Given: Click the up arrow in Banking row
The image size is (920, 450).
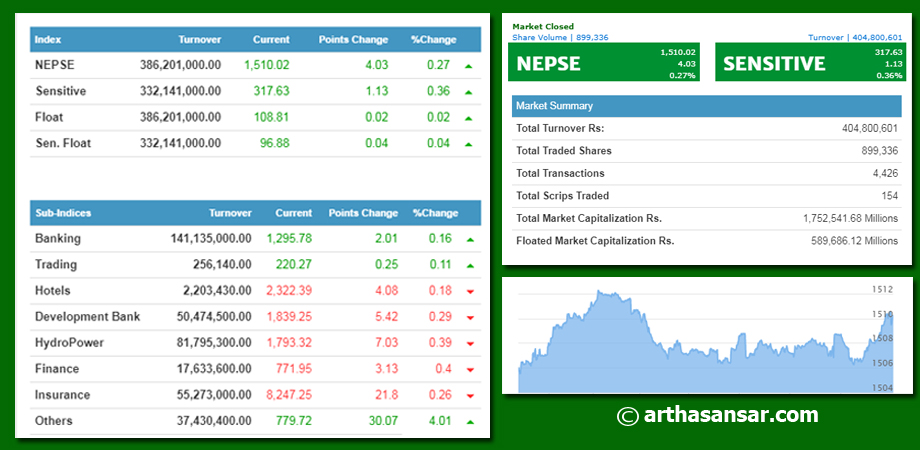Looking at the screenshot, I should 470,239.
